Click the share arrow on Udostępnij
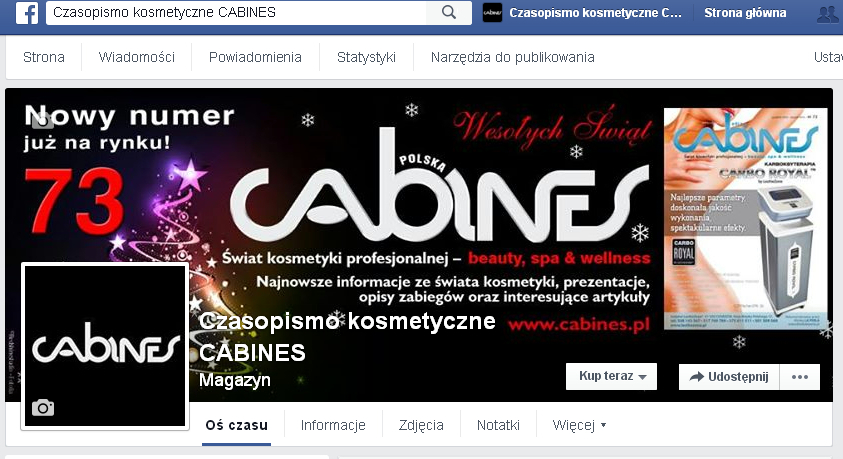 [697, 377]
